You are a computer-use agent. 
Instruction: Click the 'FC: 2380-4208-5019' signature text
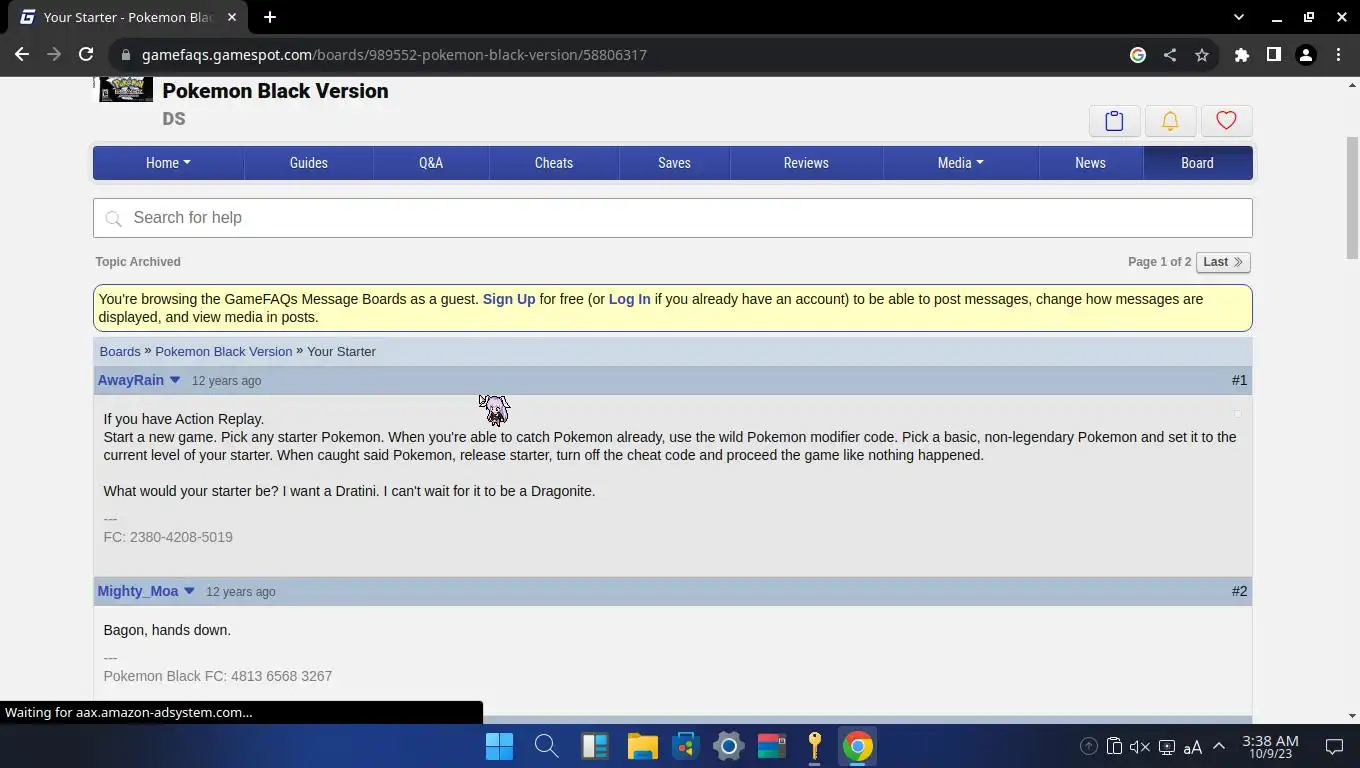tap(168, 537)
